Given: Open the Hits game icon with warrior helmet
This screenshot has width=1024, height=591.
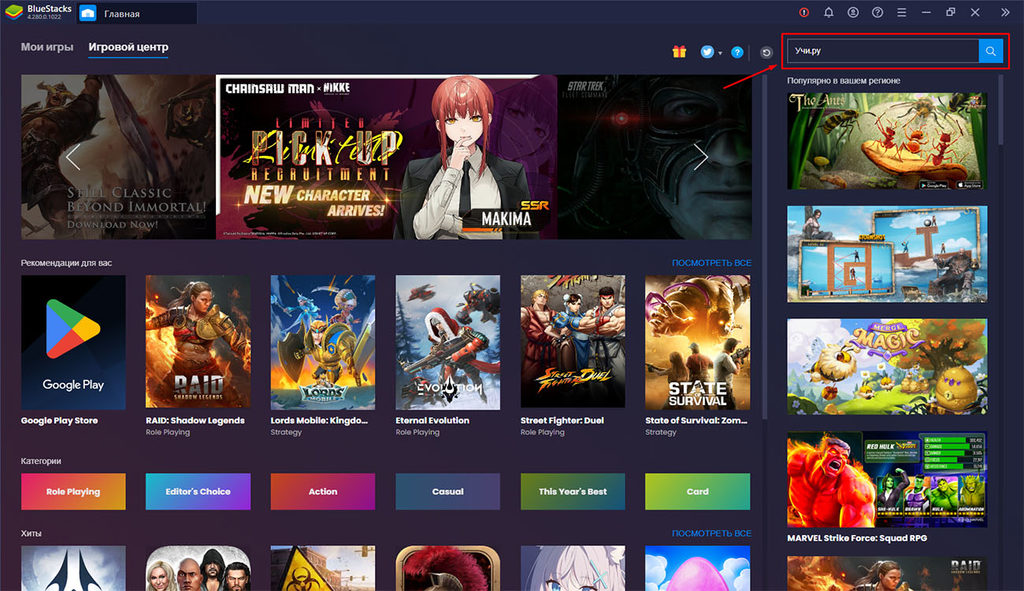Looking at the screenshot, I should 448,568.
